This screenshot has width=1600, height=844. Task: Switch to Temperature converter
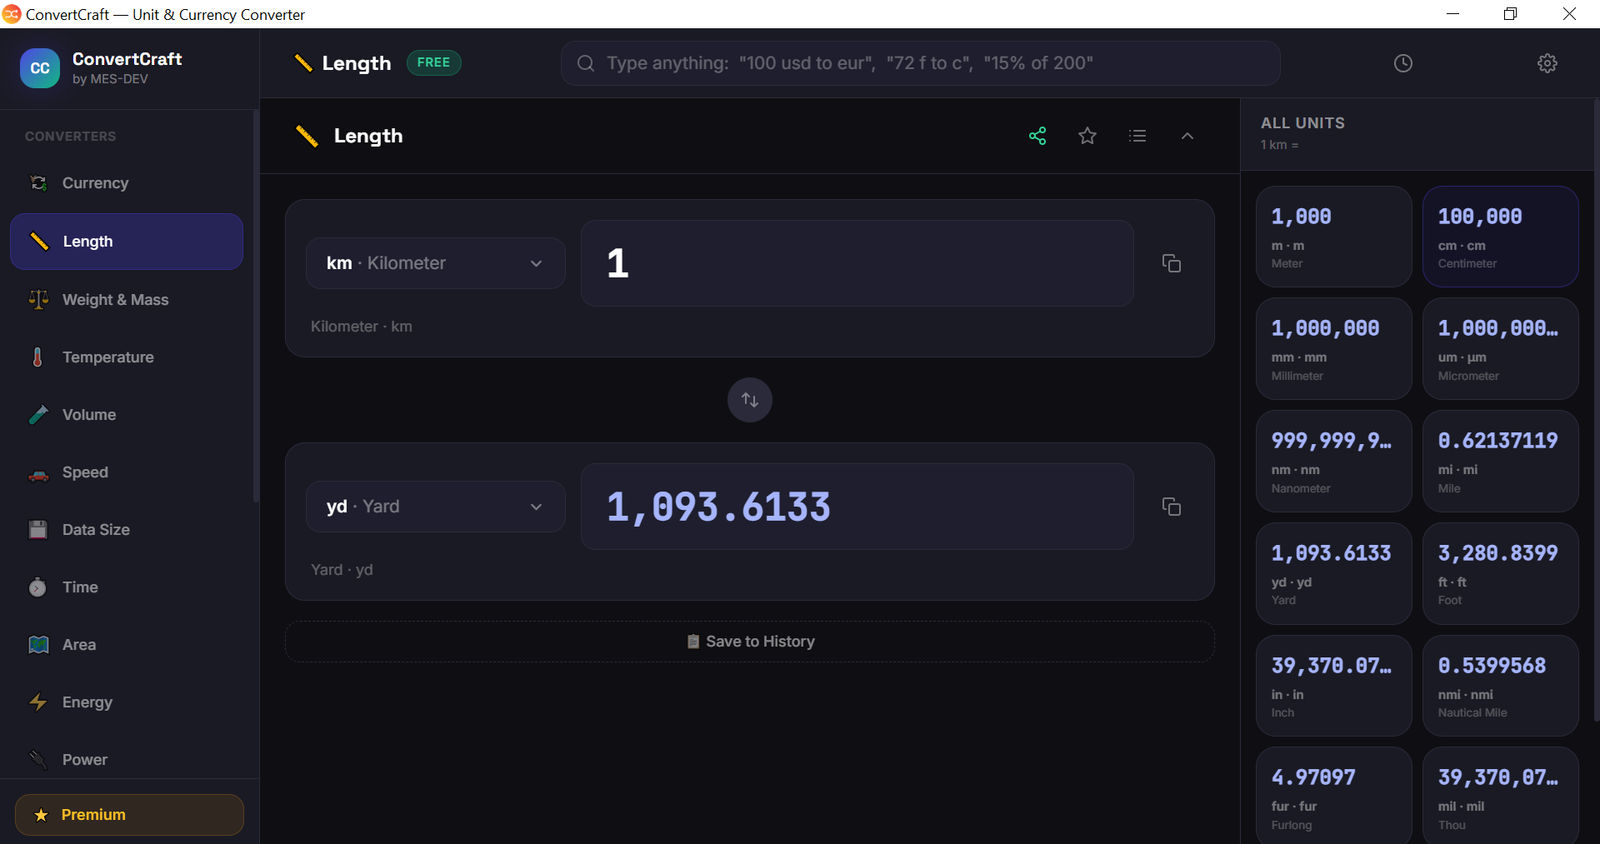click(127, 357)
